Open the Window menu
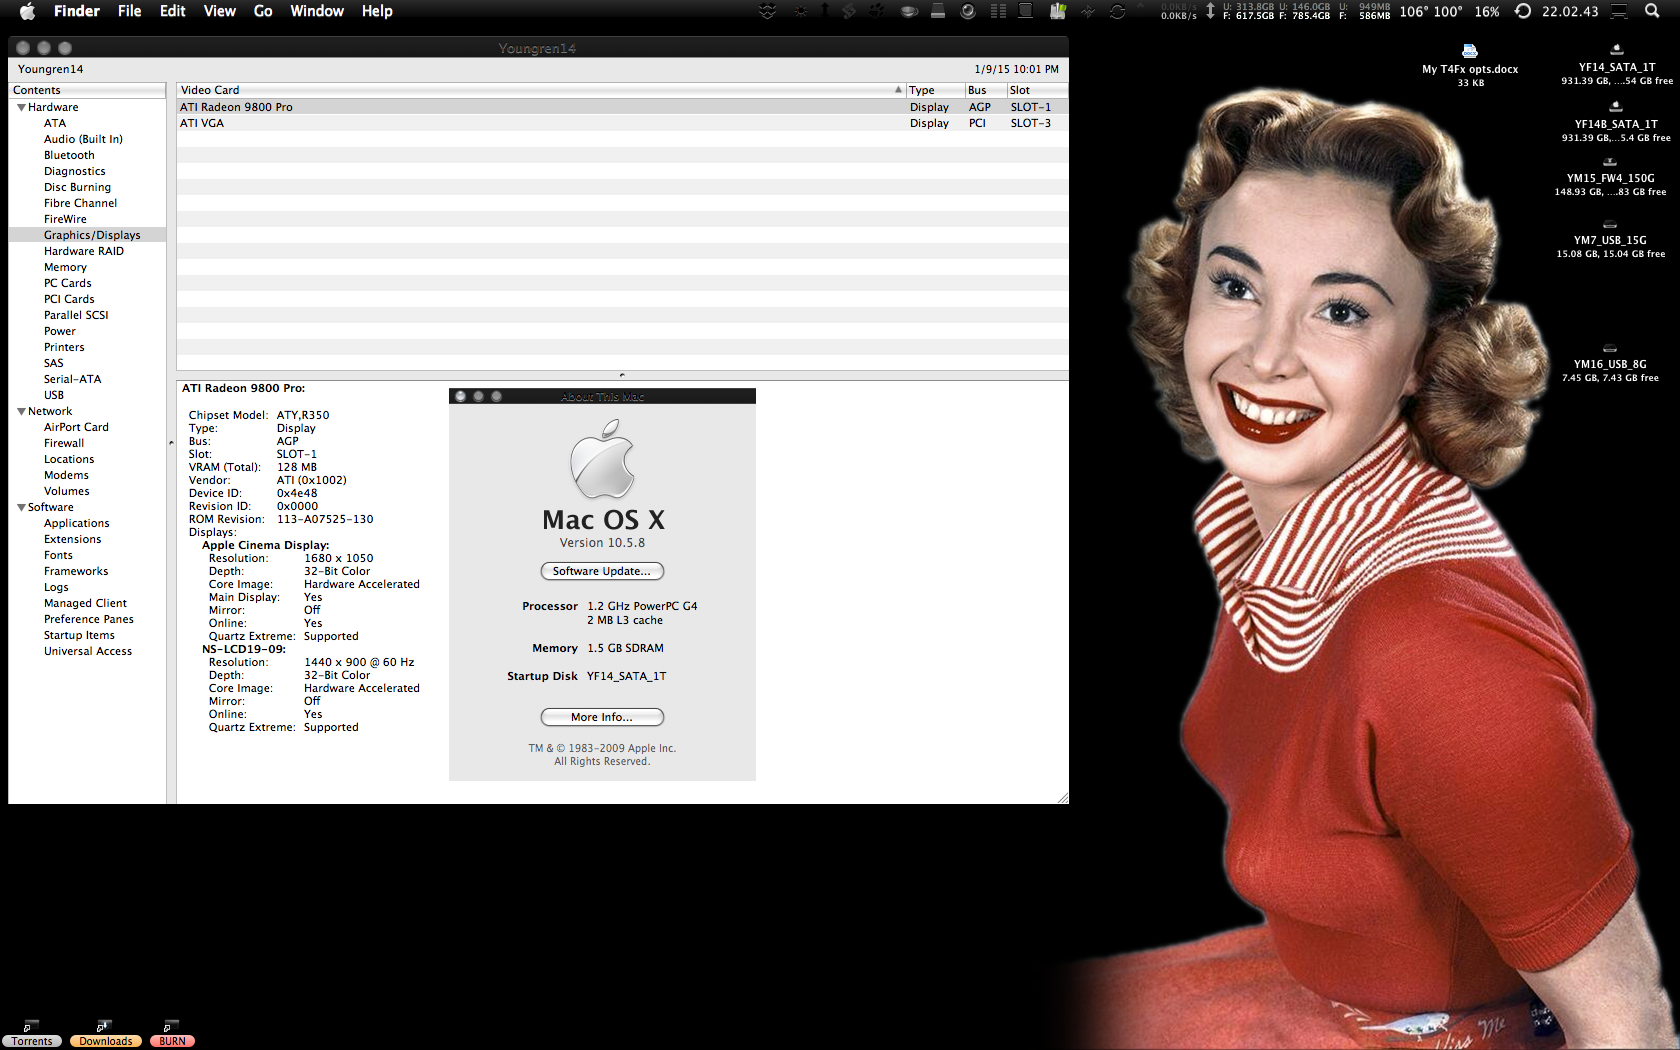Image resolution: width=1680 pixels, height=1050 pixels. (317, 11)
